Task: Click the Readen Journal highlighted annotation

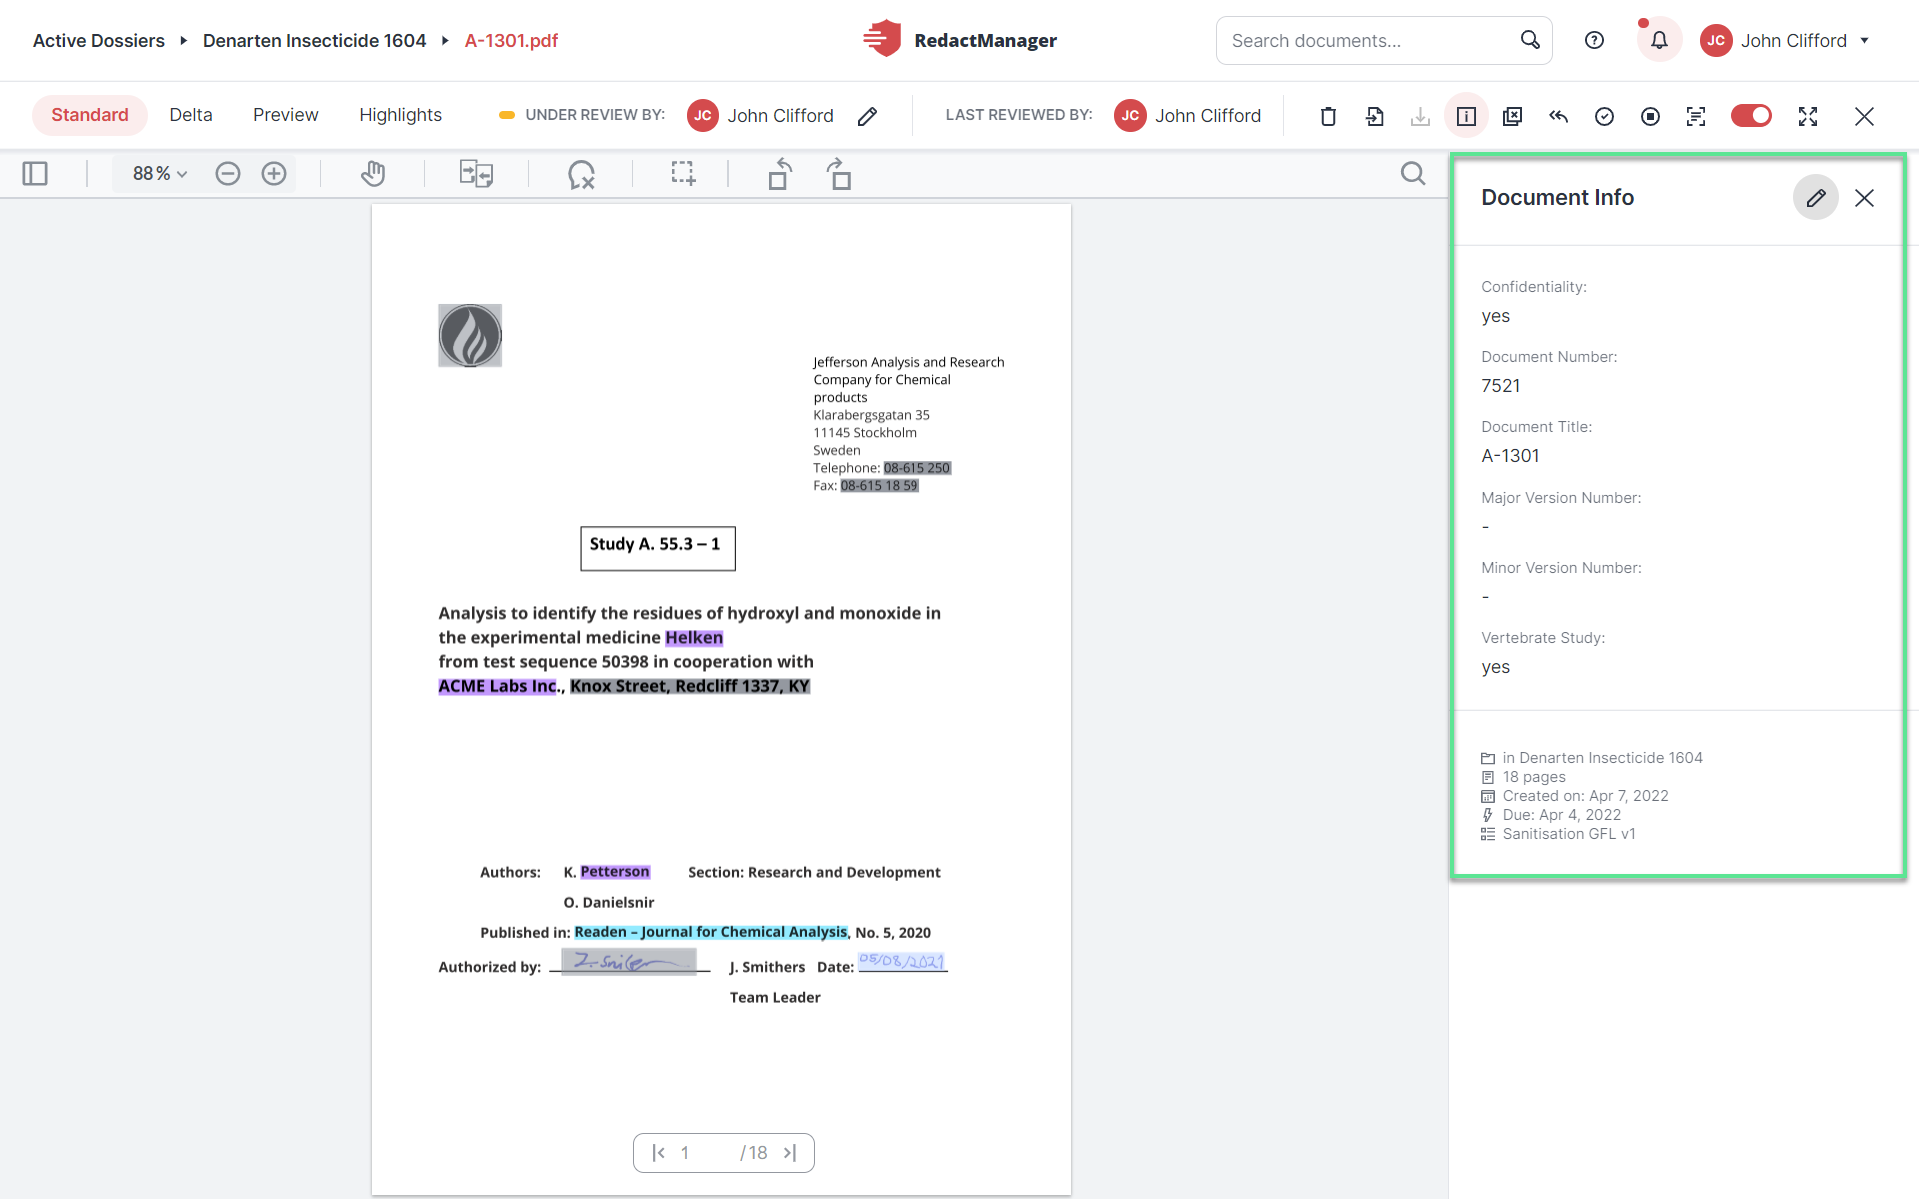Action: tap(711, 932)
